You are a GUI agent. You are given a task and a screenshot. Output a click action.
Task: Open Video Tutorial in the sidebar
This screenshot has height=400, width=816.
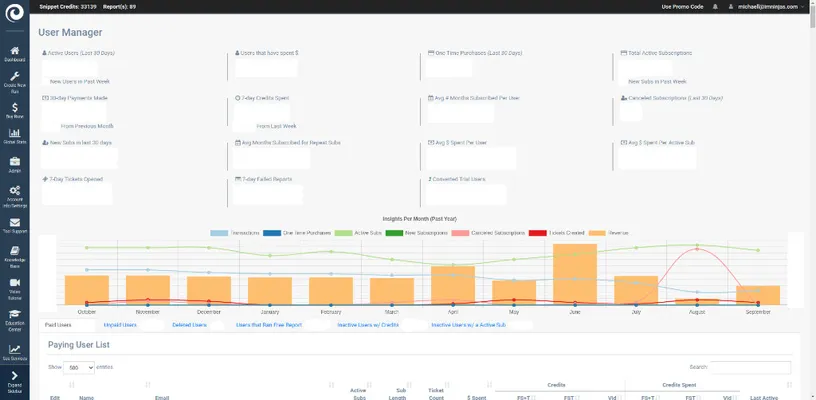(14, 288)
